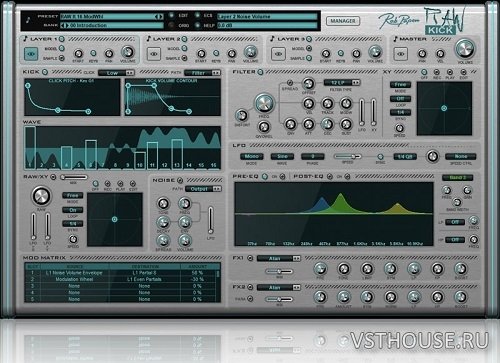
Task: Select the Orig option in the display
Action: coord(171,25)
